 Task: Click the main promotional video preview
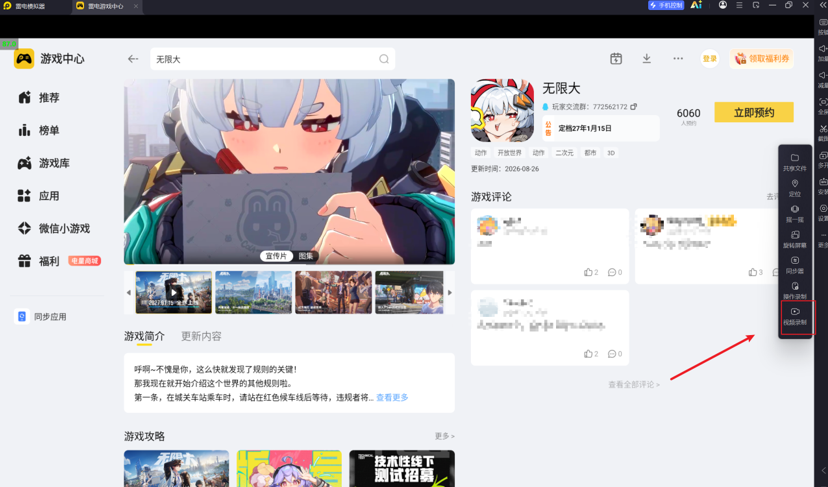(289, 172)
